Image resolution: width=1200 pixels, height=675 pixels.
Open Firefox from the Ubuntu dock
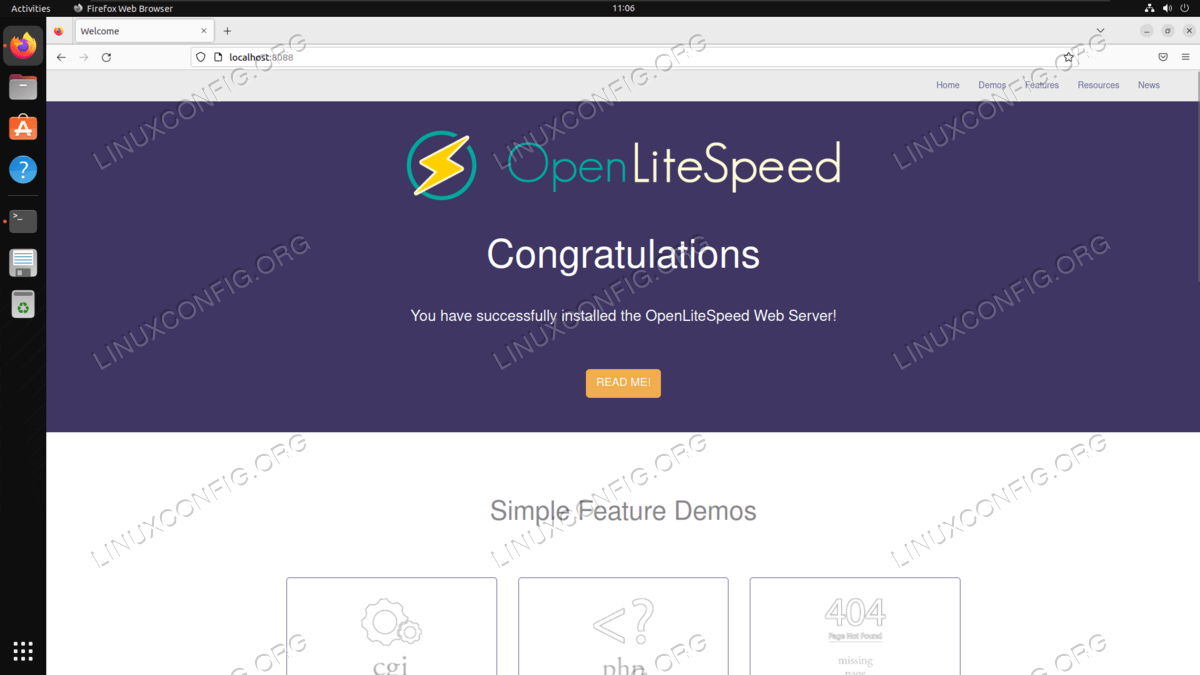23,46
